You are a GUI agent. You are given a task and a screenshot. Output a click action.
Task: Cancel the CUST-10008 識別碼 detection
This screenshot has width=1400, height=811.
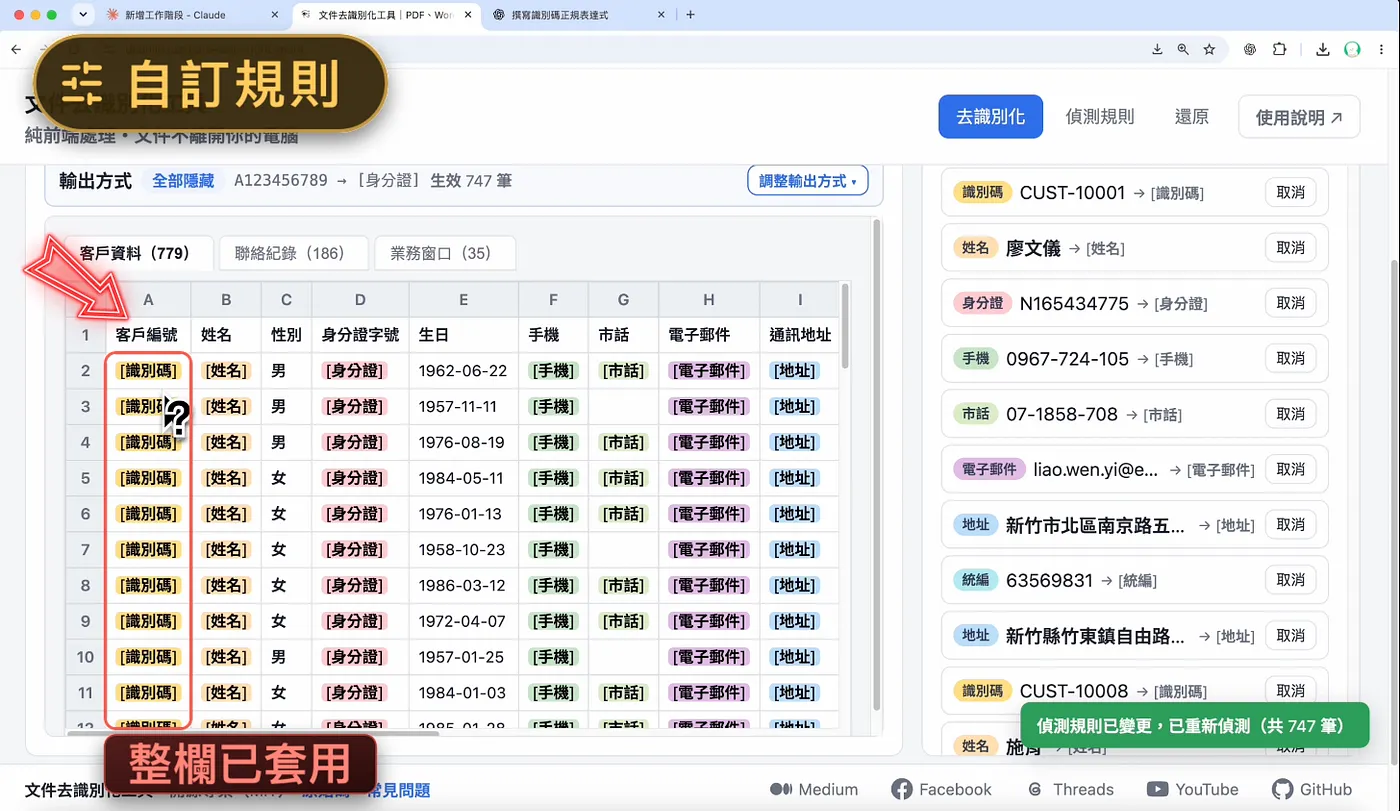tap(1291, 691)
